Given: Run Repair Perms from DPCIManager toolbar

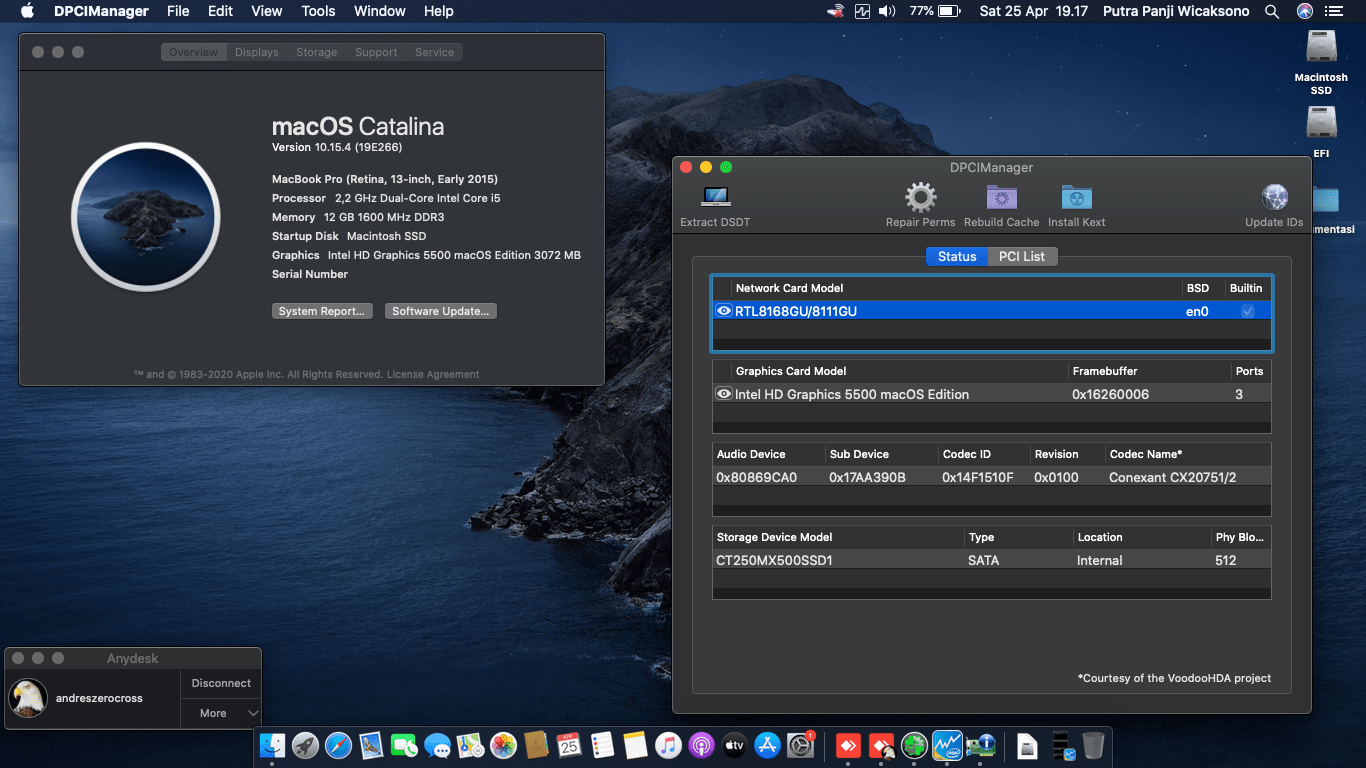Looking at the screenshot, I should (x=920, y=196).
